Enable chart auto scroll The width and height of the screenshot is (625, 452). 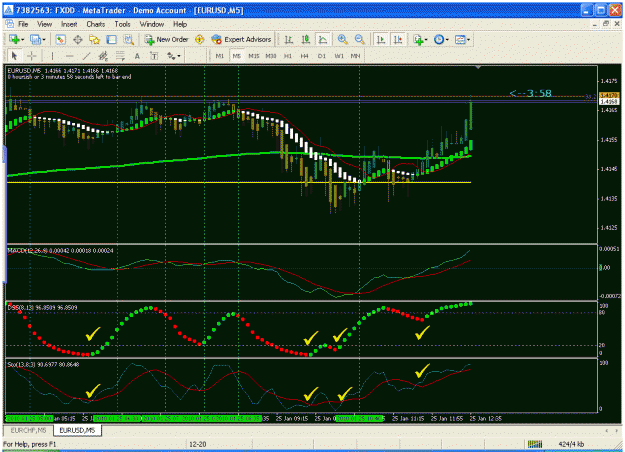tap(381, 39)
